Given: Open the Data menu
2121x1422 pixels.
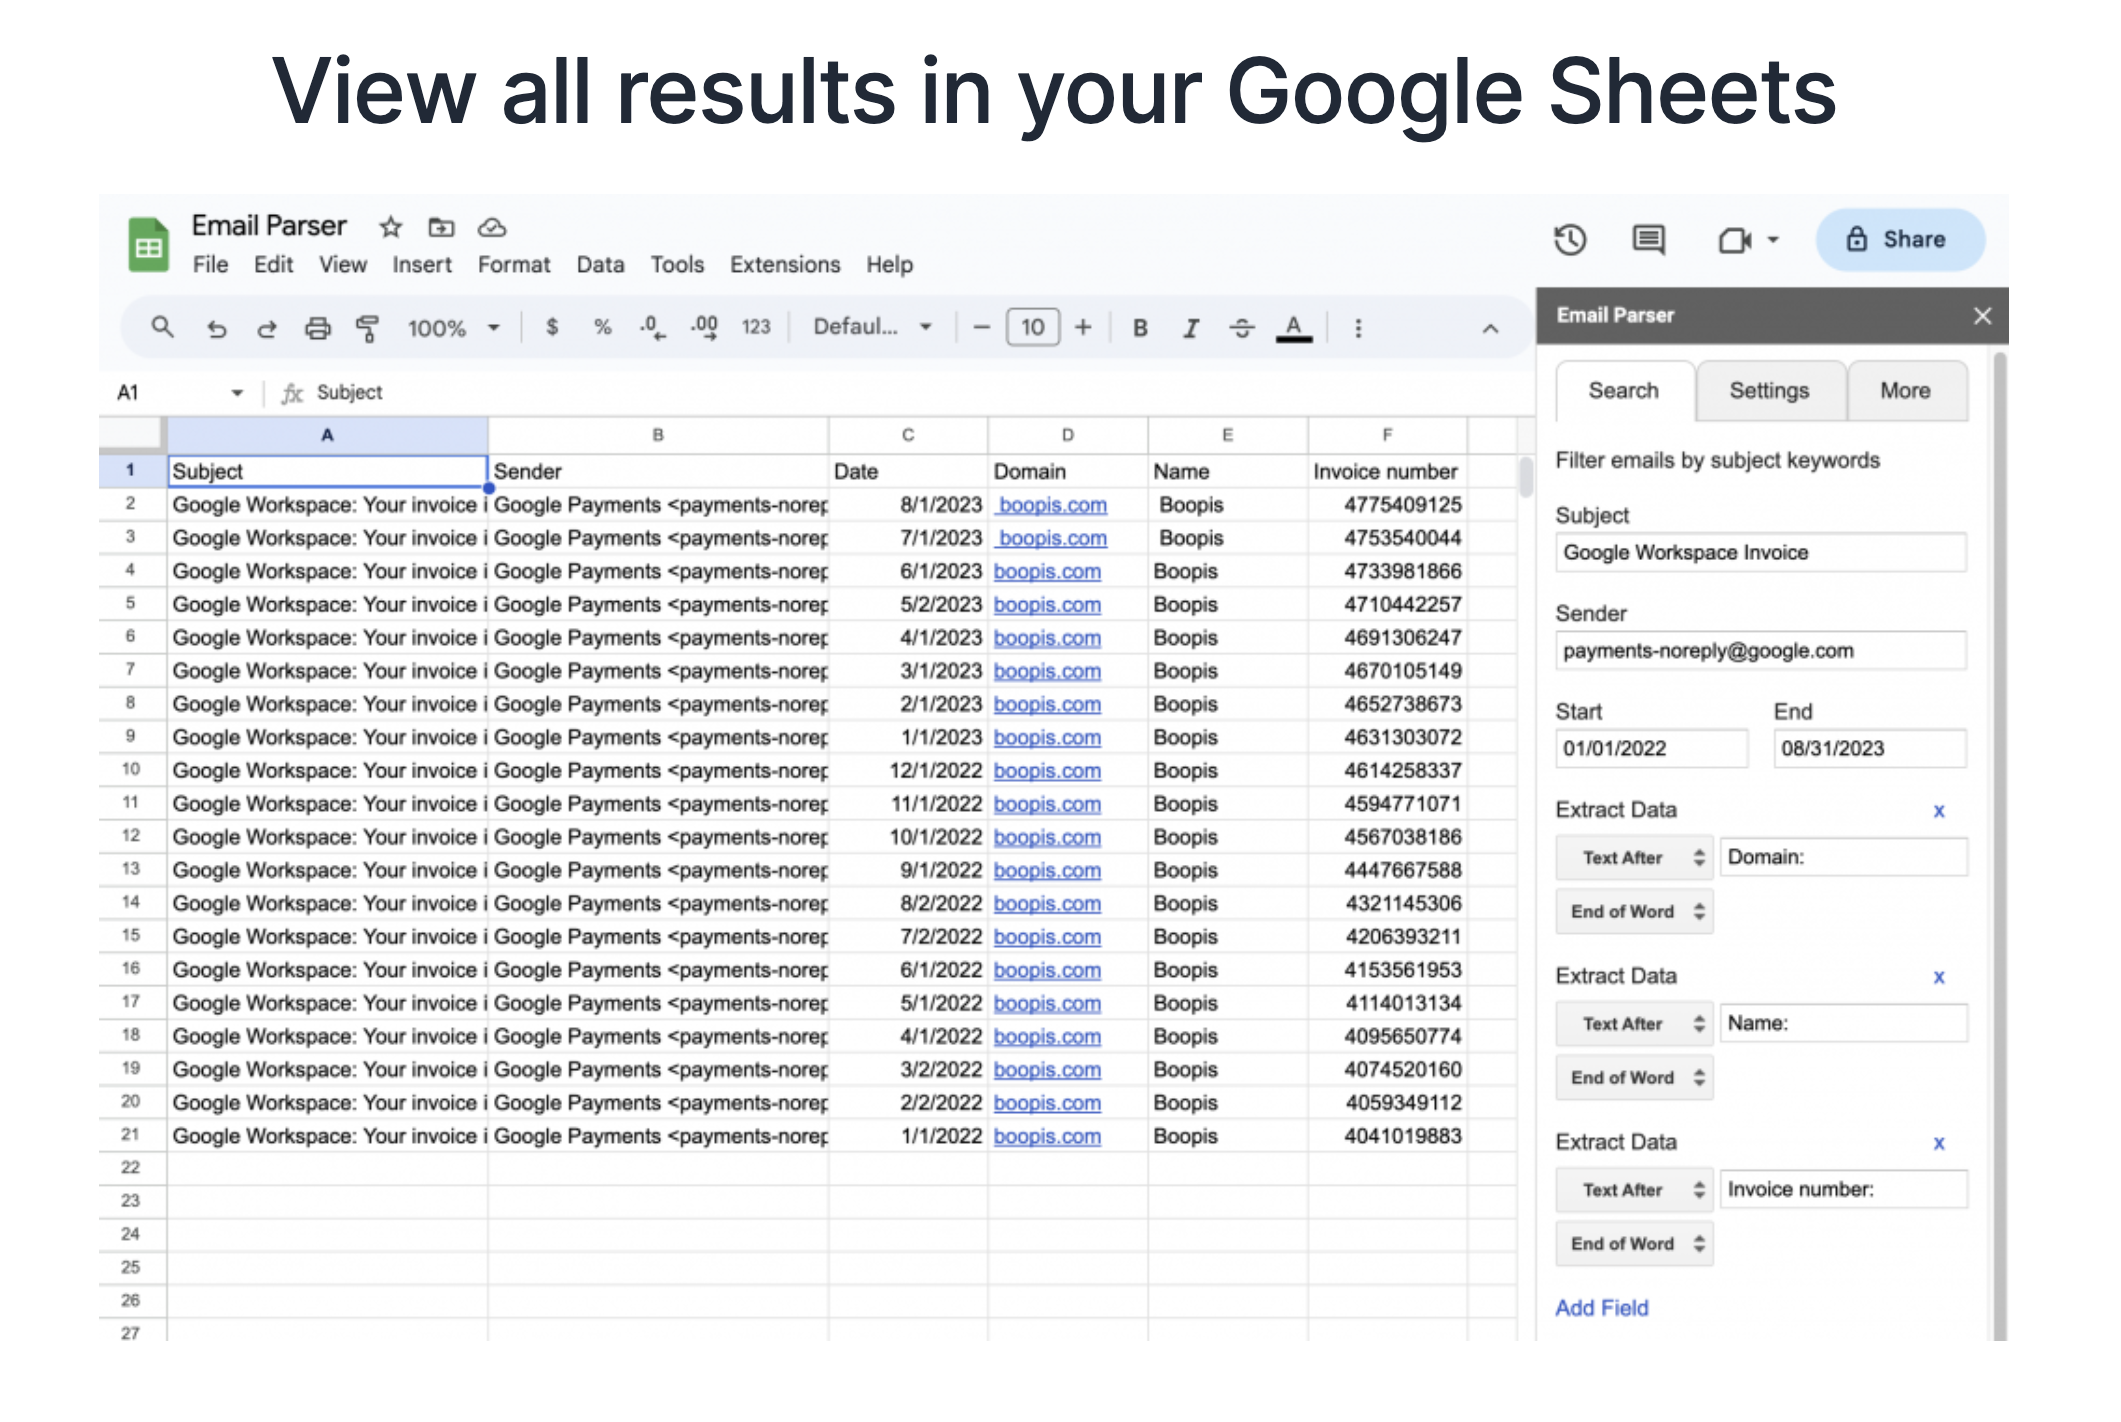Looking at the screenshot, I should (x=600, y=265).
